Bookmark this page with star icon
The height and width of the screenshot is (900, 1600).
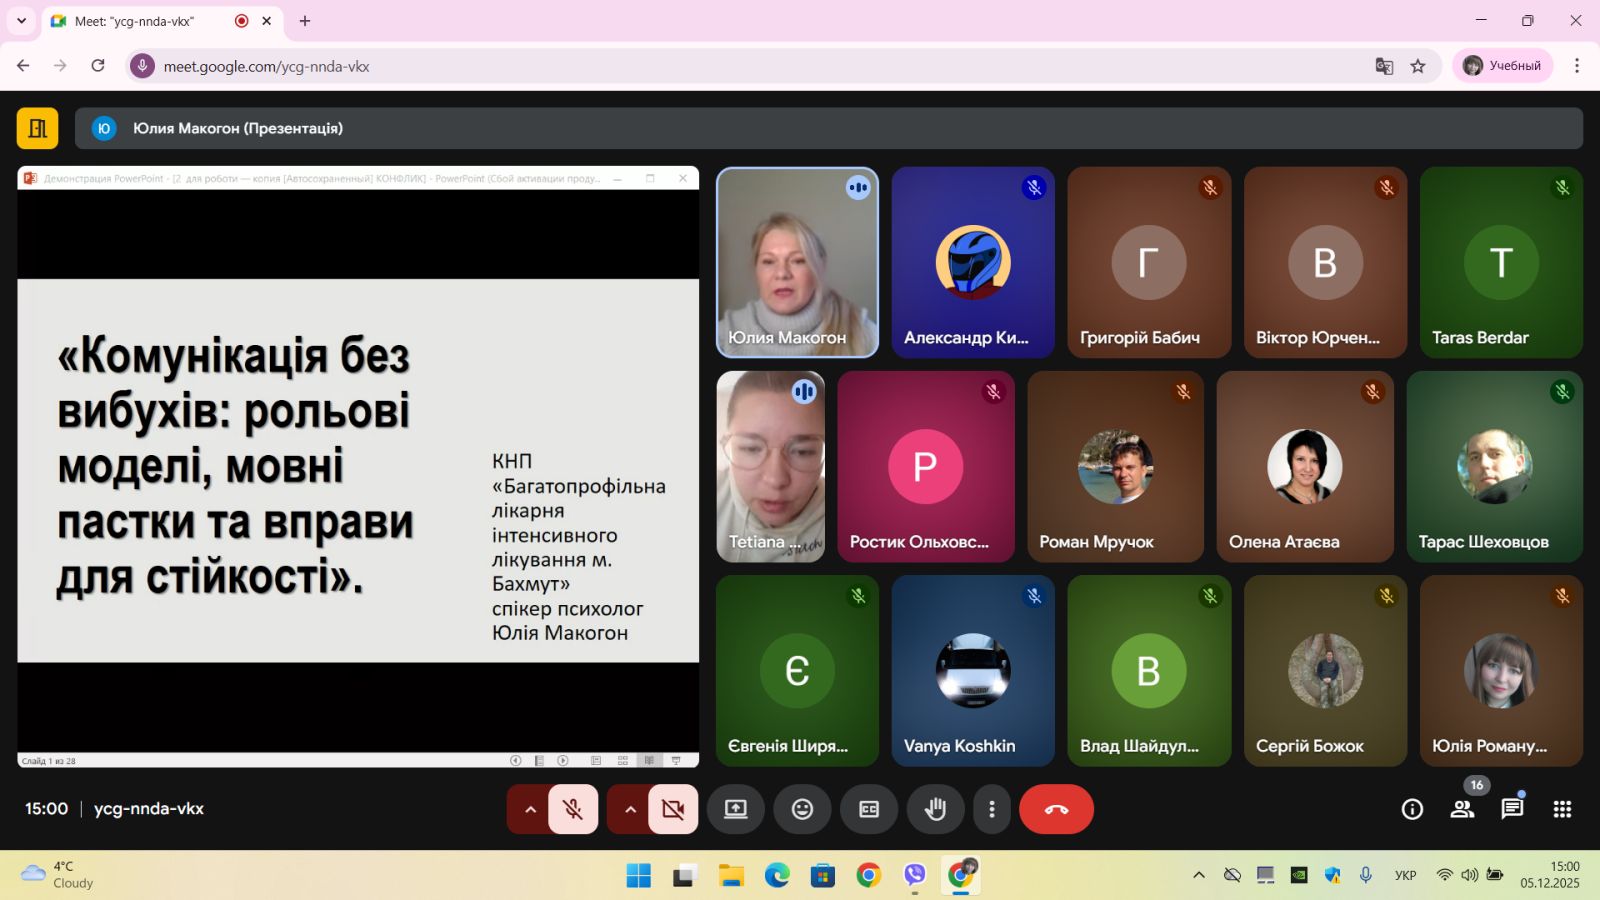pyautogui.click(x=1418, y=66)
